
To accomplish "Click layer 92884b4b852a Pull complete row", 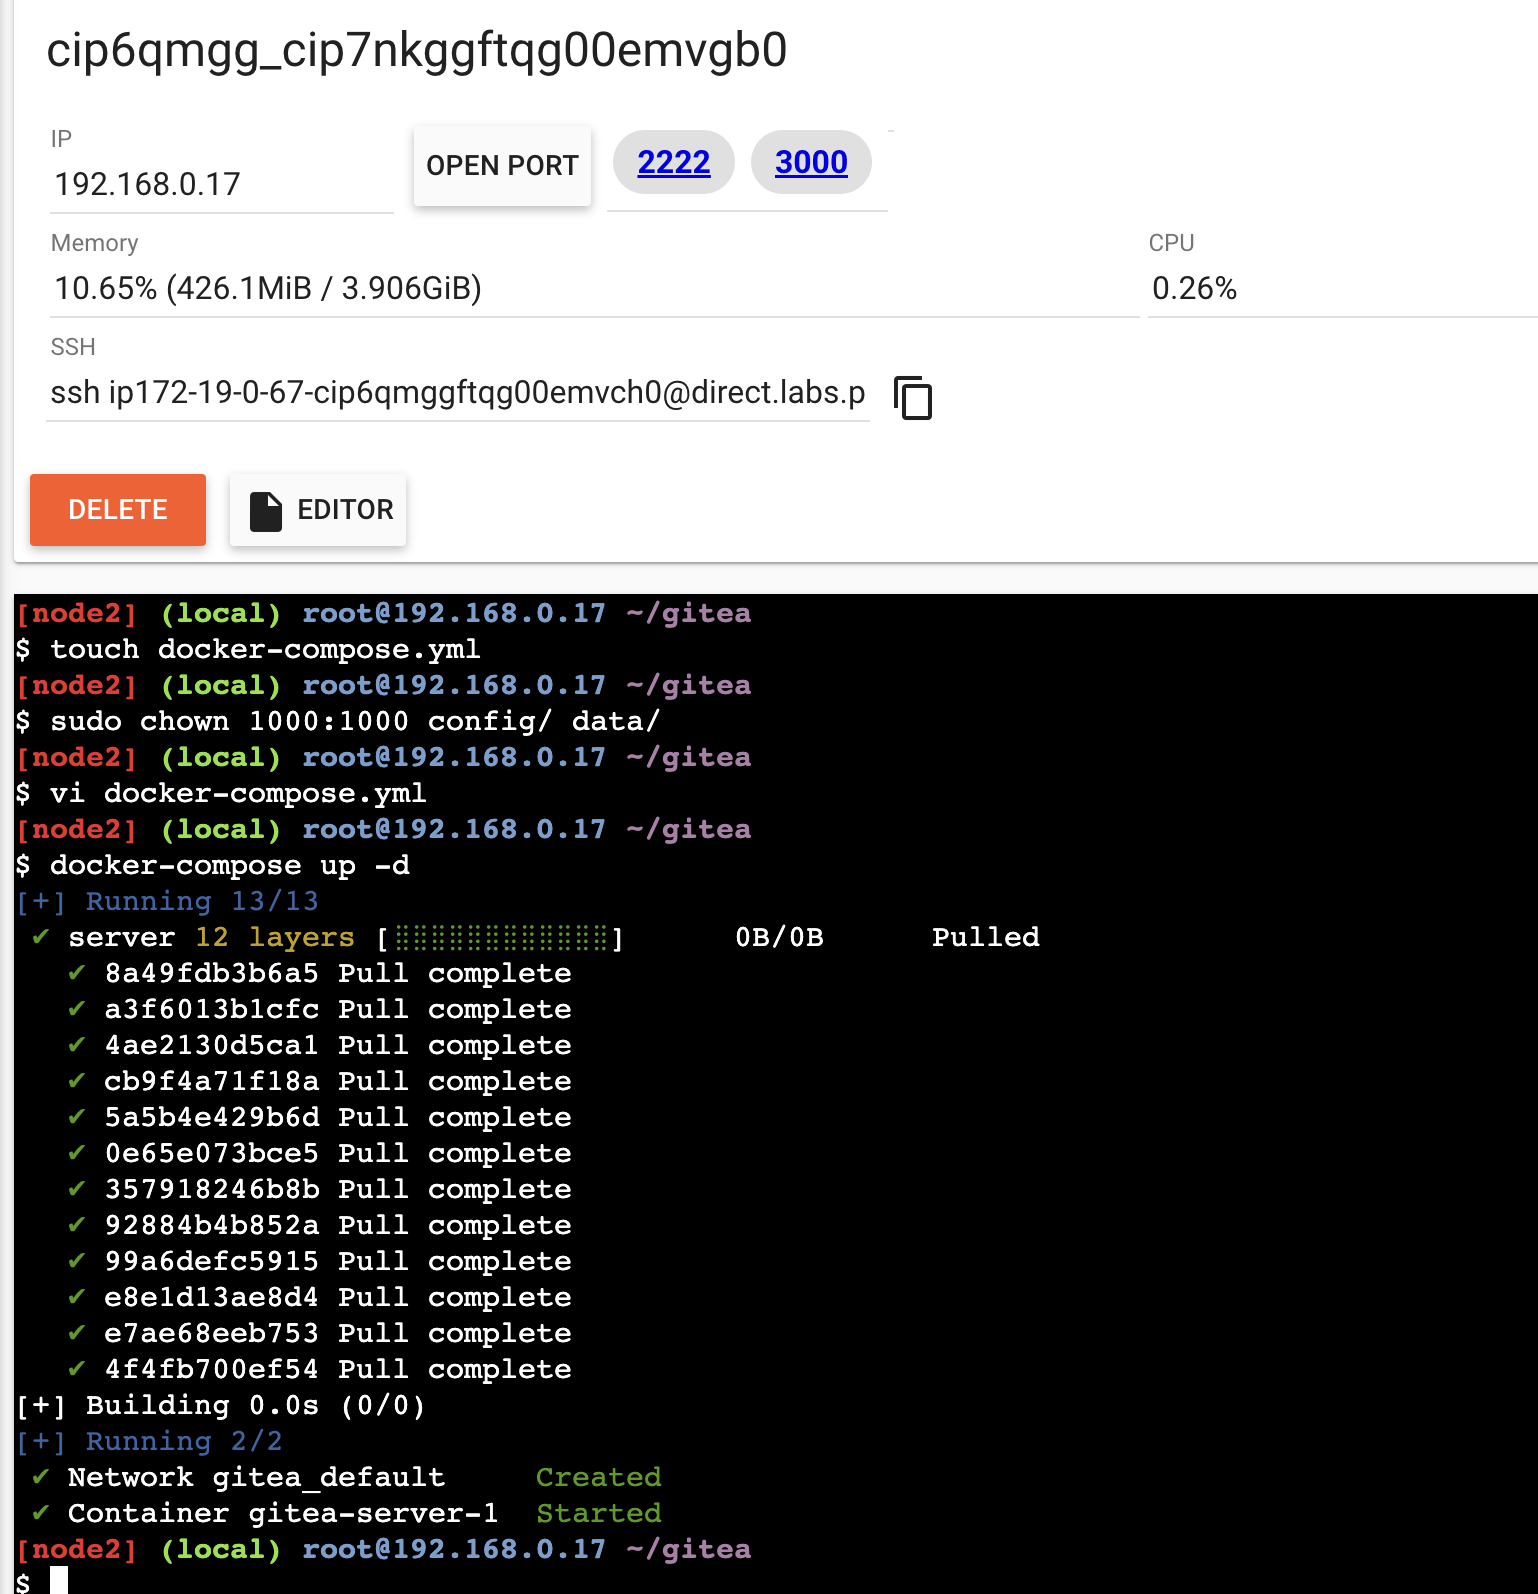I will pyautogui.click(x=320, y=1225).
